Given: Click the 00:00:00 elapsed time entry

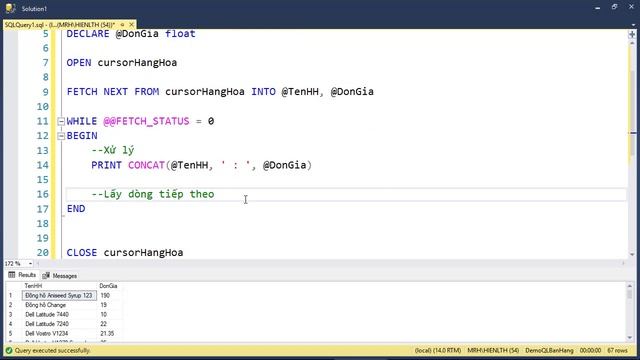Looking at the screenshot, I should (590, 350).
